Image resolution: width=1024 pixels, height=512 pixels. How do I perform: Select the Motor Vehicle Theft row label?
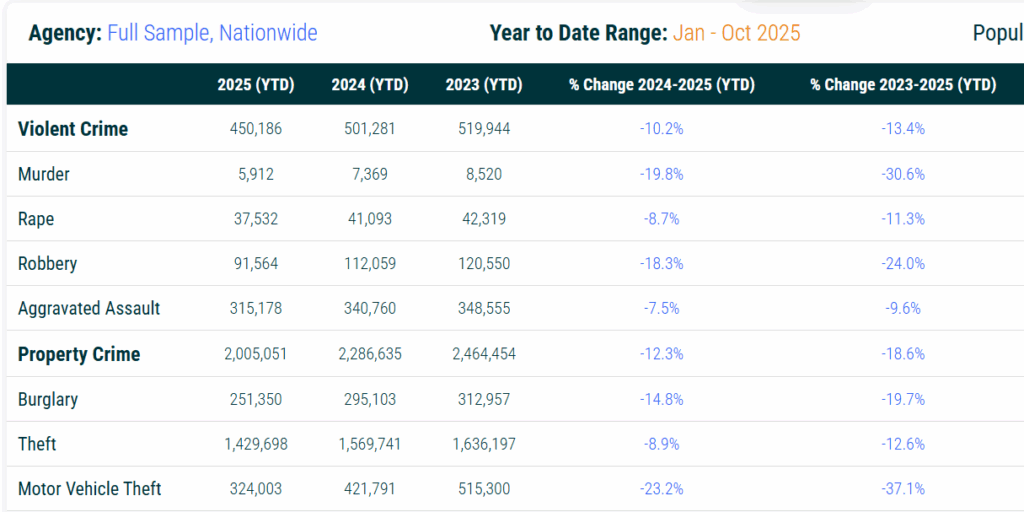[x=90, y=489]
